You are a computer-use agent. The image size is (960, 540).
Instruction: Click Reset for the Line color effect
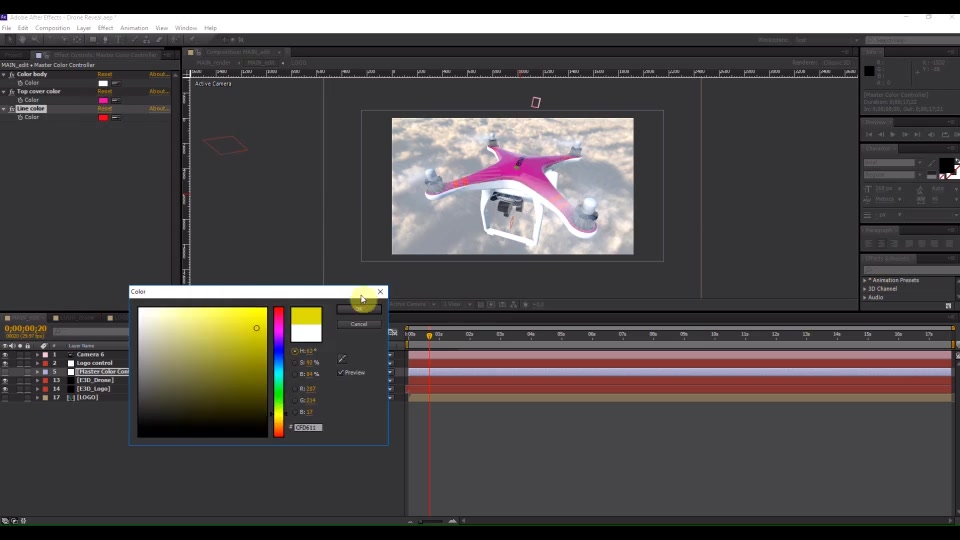[x=105, y=108]
